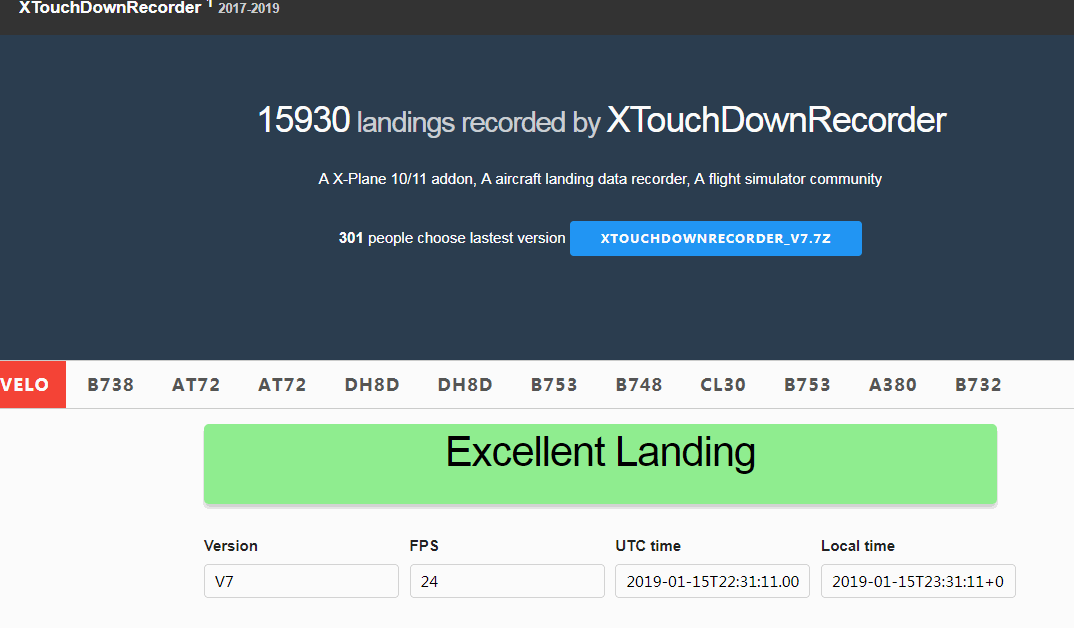Open the CL30 tab
Image resolution: width=1074 pixels, height=628 pixels.
(723, 384)
